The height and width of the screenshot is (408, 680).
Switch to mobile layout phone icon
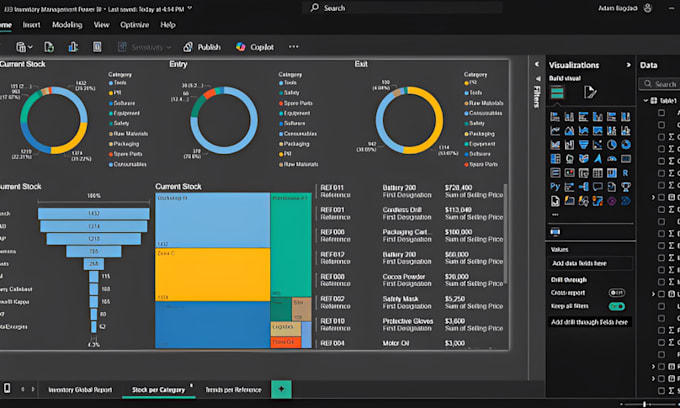(7, 388)
